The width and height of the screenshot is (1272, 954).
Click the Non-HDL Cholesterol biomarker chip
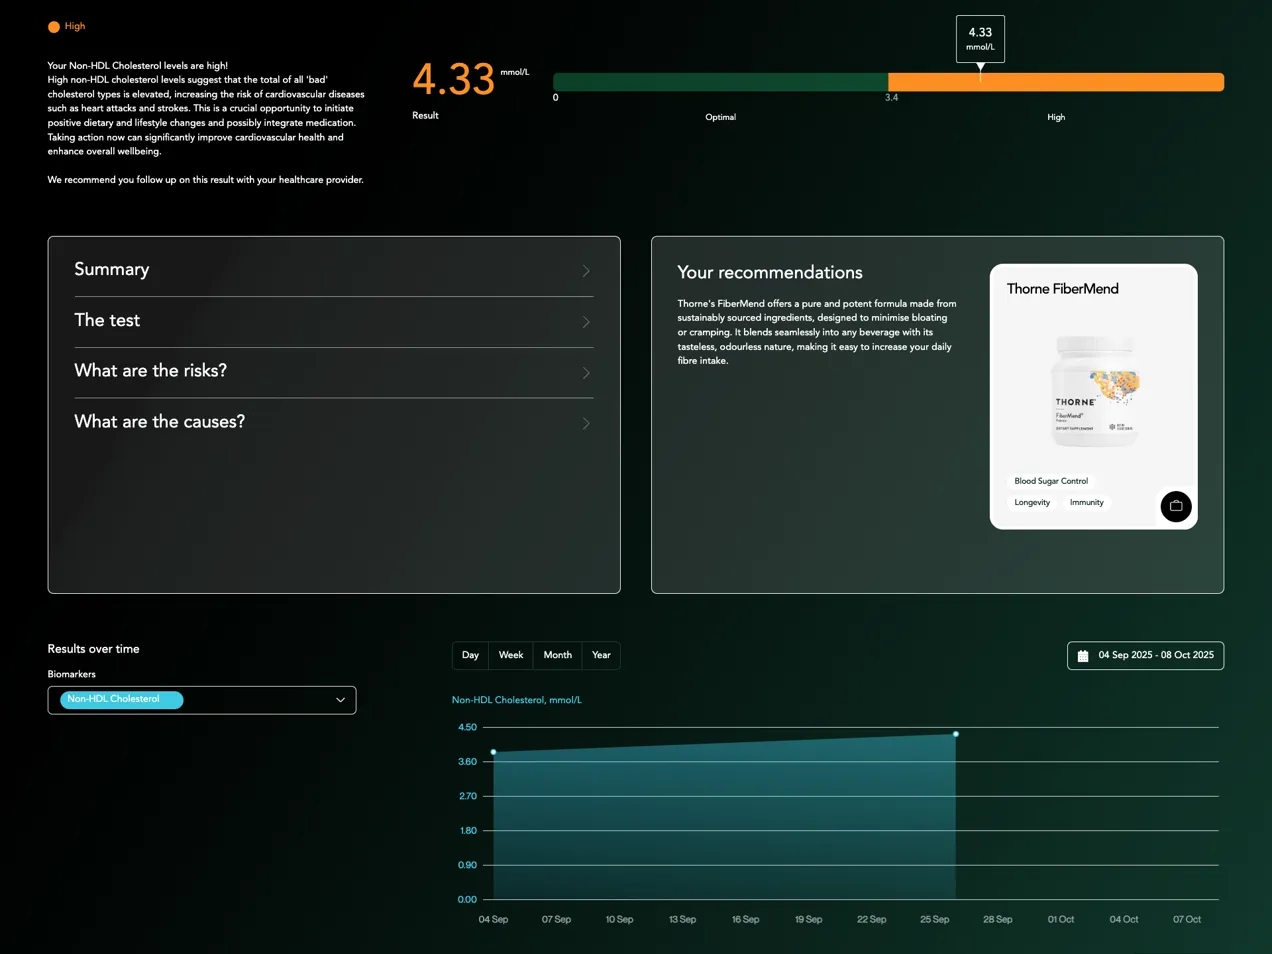click(120, 700)
